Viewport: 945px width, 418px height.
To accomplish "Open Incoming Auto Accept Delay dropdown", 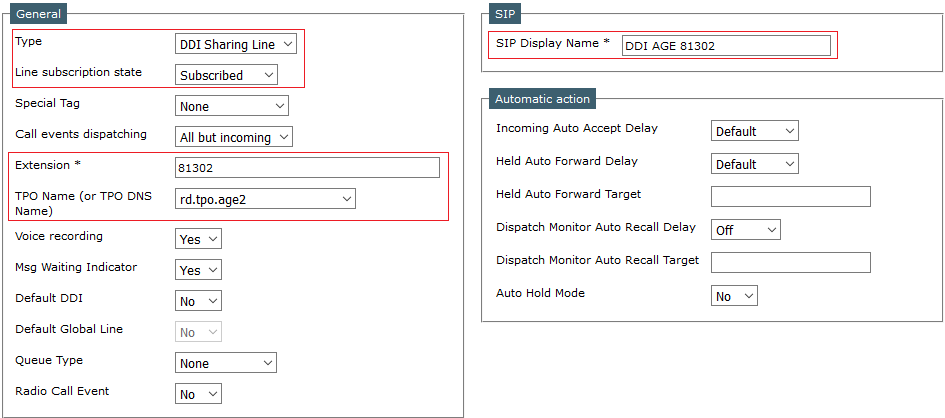I will [755, 131].
